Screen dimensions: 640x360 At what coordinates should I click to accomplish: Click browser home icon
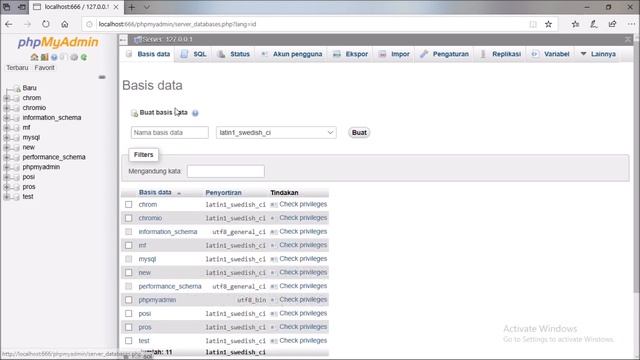tap(64, 24)
